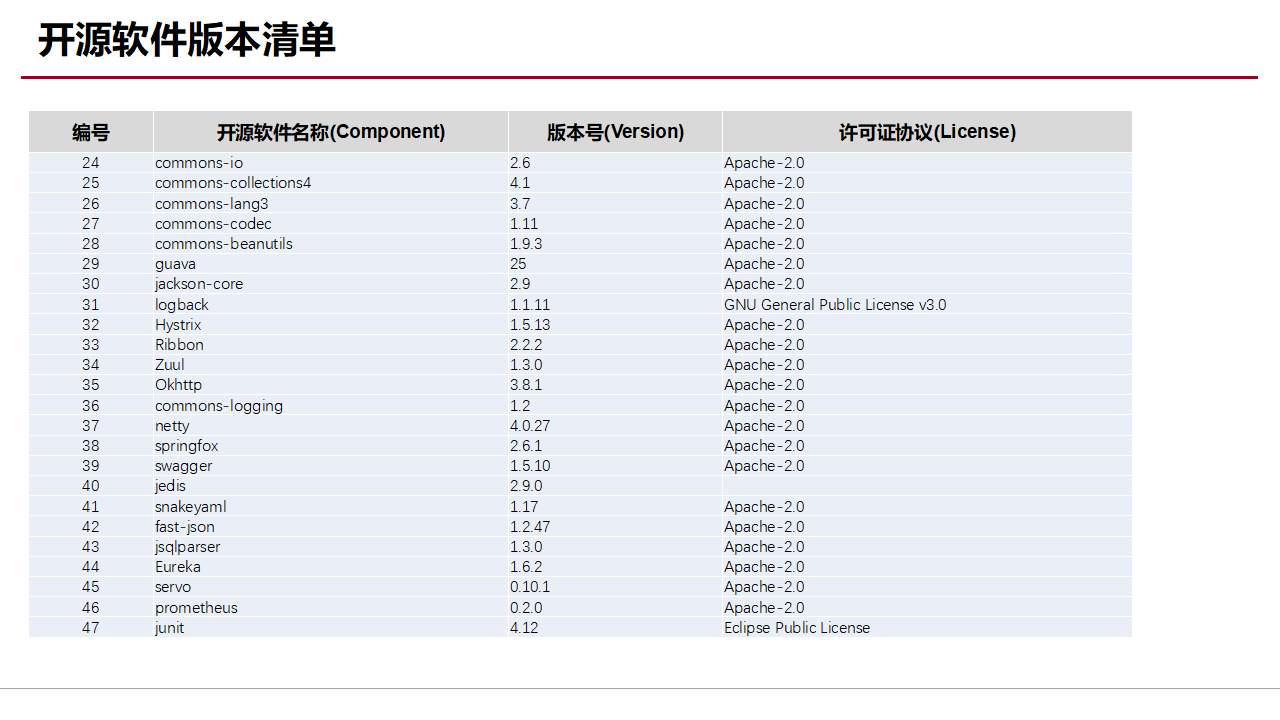
Task: Click version 1.2.47 of fast-json
Action: click(x=615, y=527)
